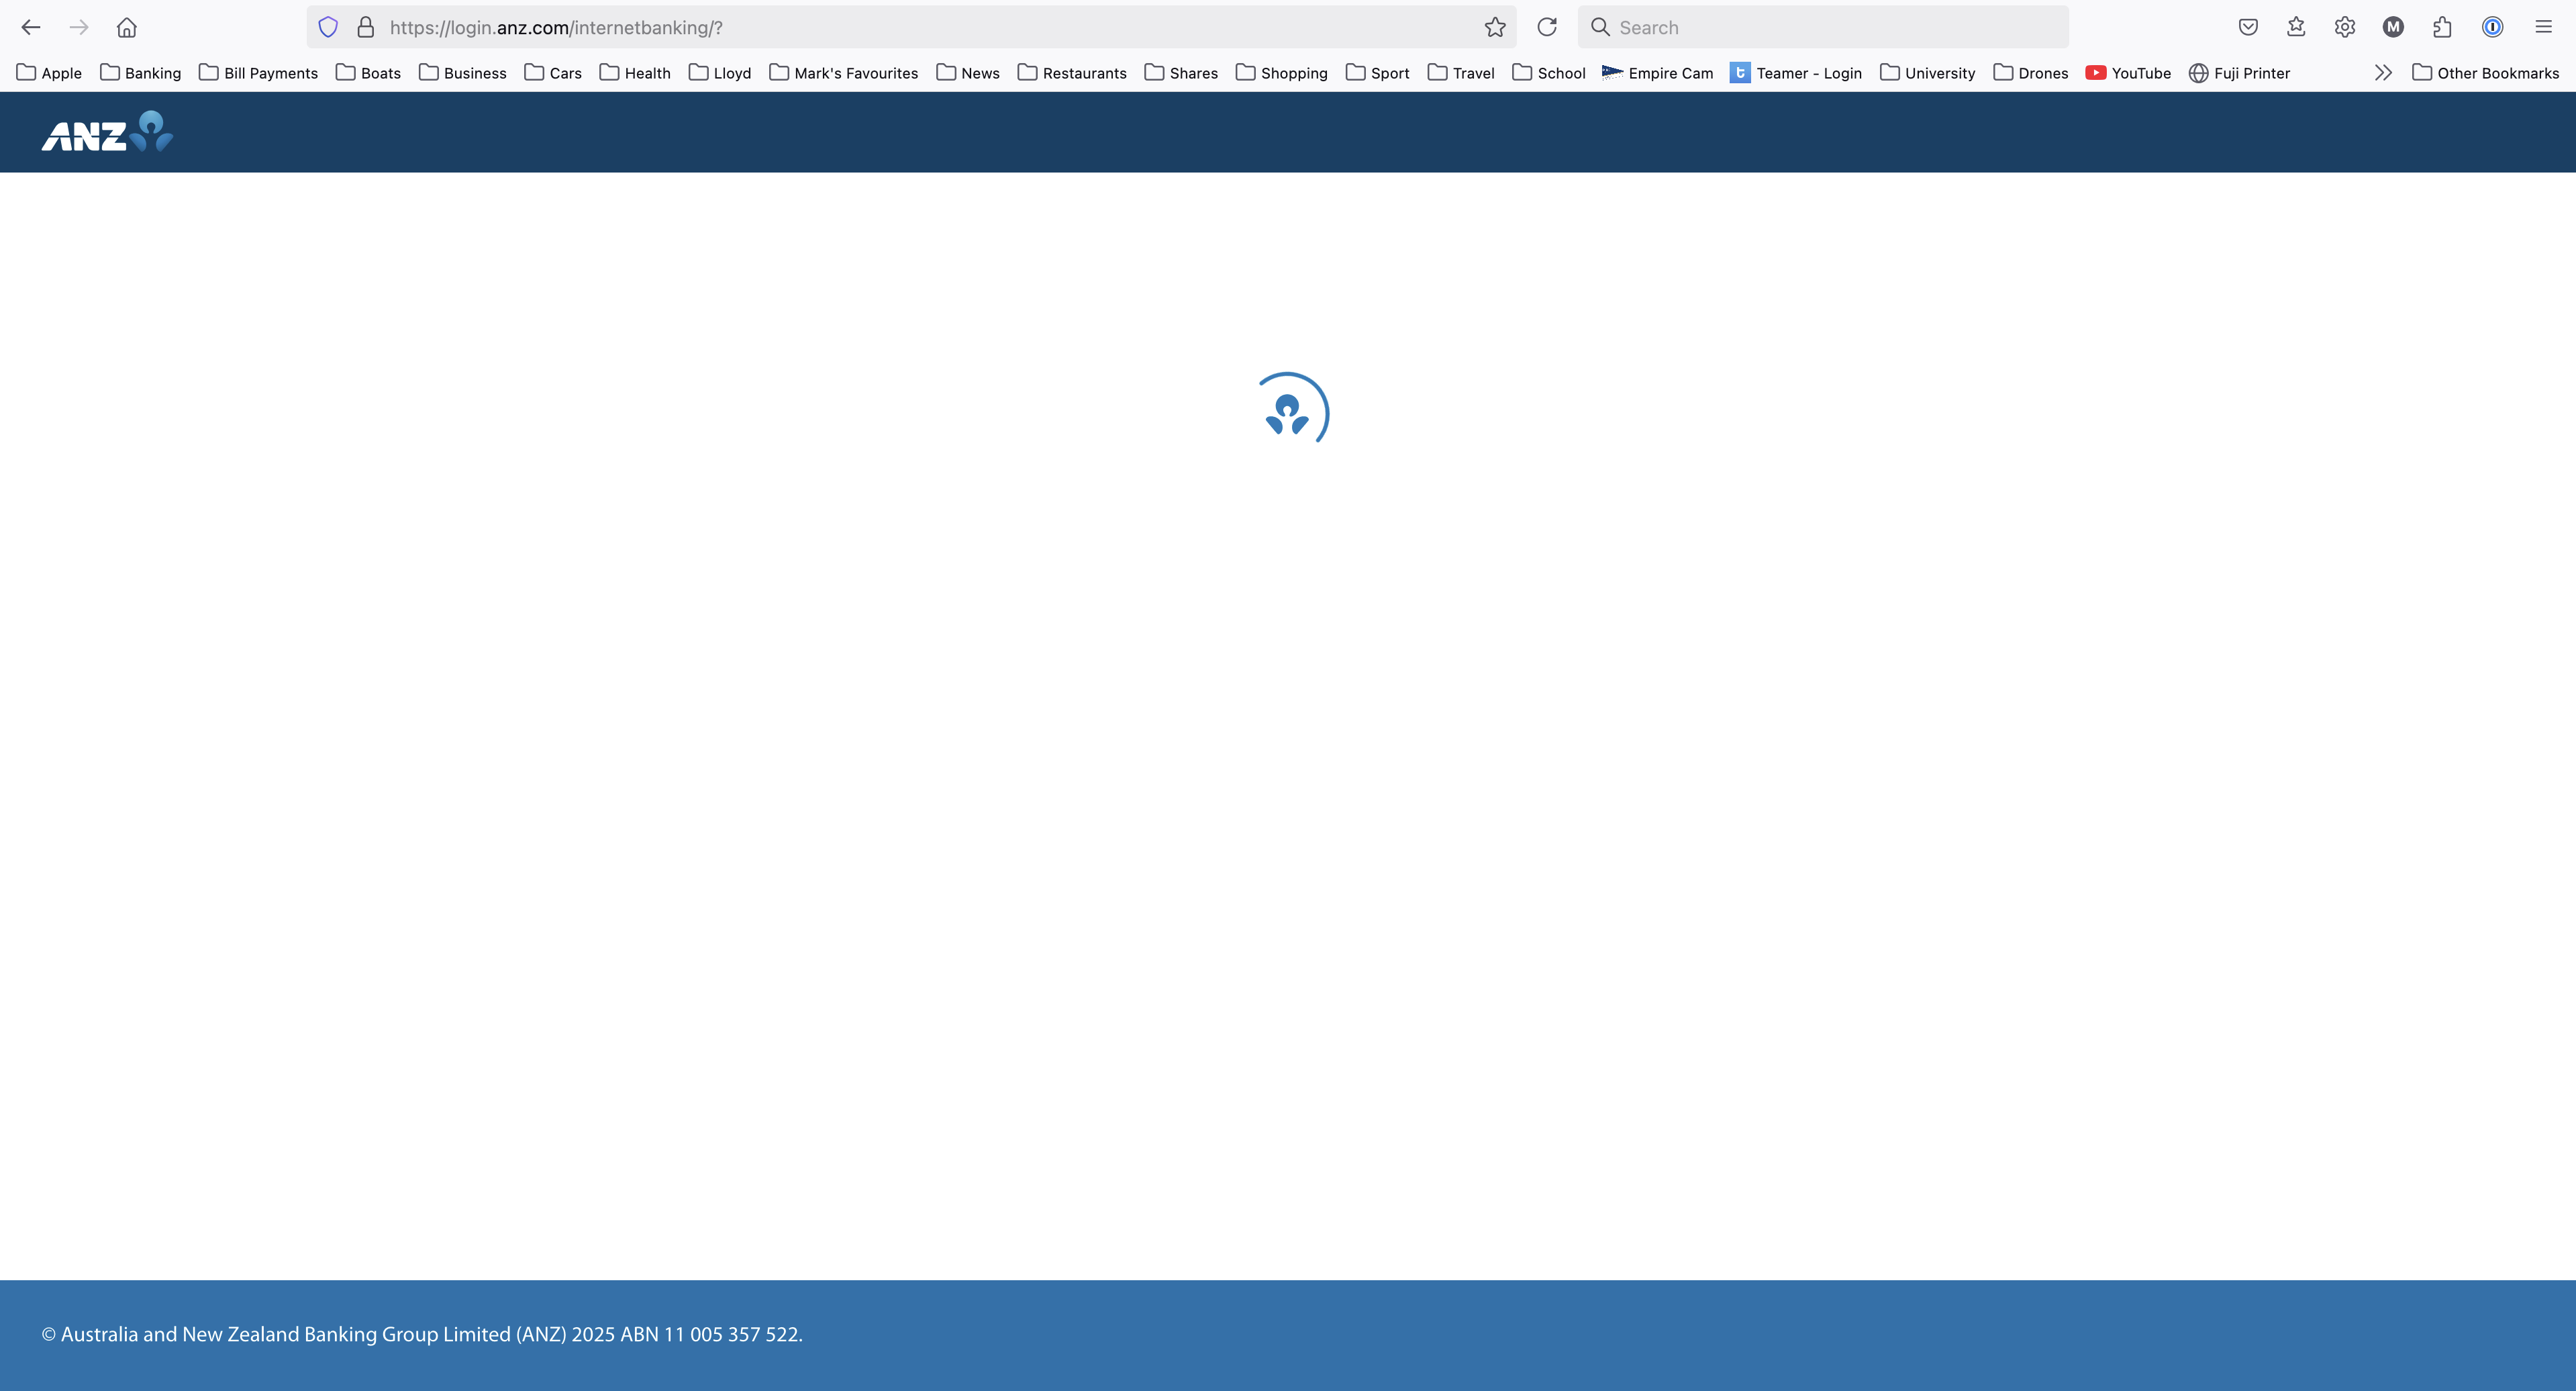This screenshot has width=2576, height=1391.
Task: Open the YouTube bookmark
Action: click(2128, 73)
